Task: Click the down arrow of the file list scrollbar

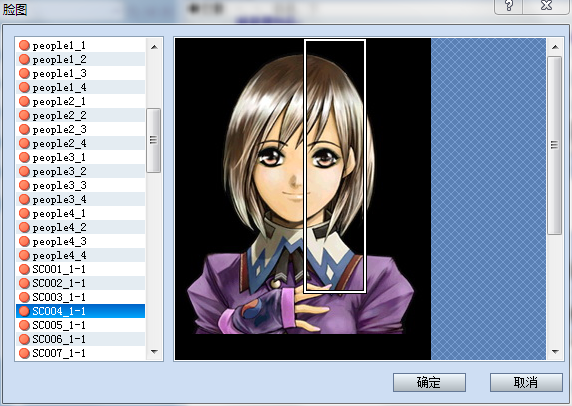Action: coord(154,352)
